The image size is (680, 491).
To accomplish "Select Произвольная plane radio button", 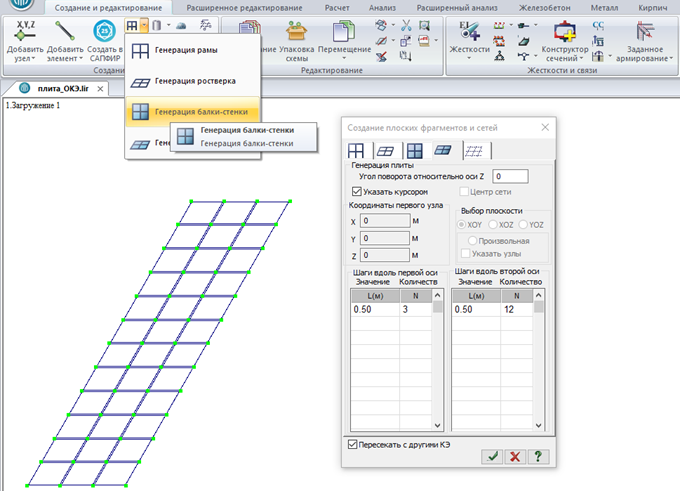I will click(x=472, y=241).
